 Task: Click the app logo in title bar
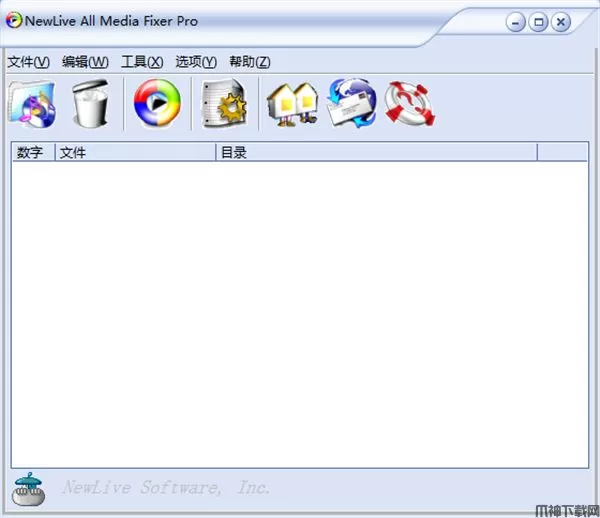(14, 20)
